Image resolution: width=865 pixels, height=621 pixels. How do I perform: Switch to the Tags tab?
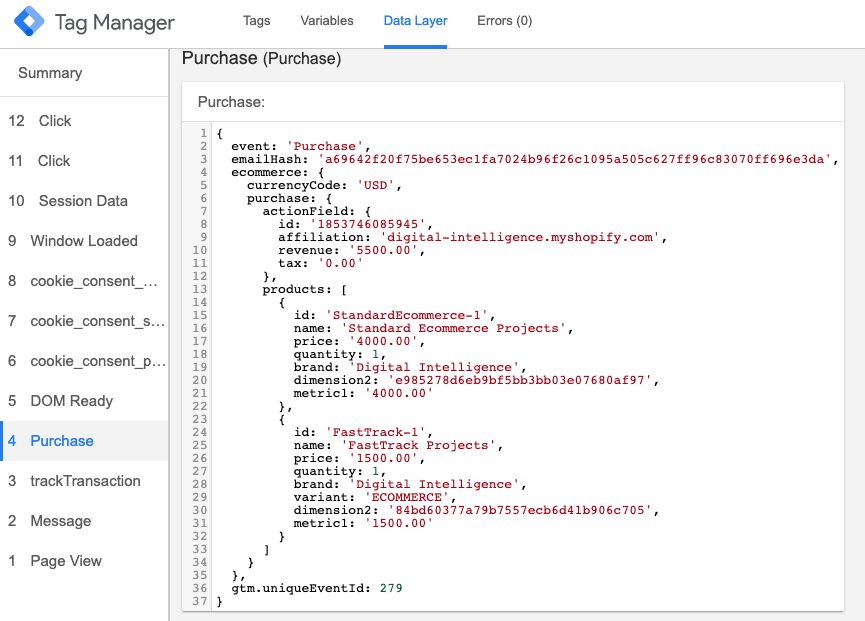click(256, 20)
